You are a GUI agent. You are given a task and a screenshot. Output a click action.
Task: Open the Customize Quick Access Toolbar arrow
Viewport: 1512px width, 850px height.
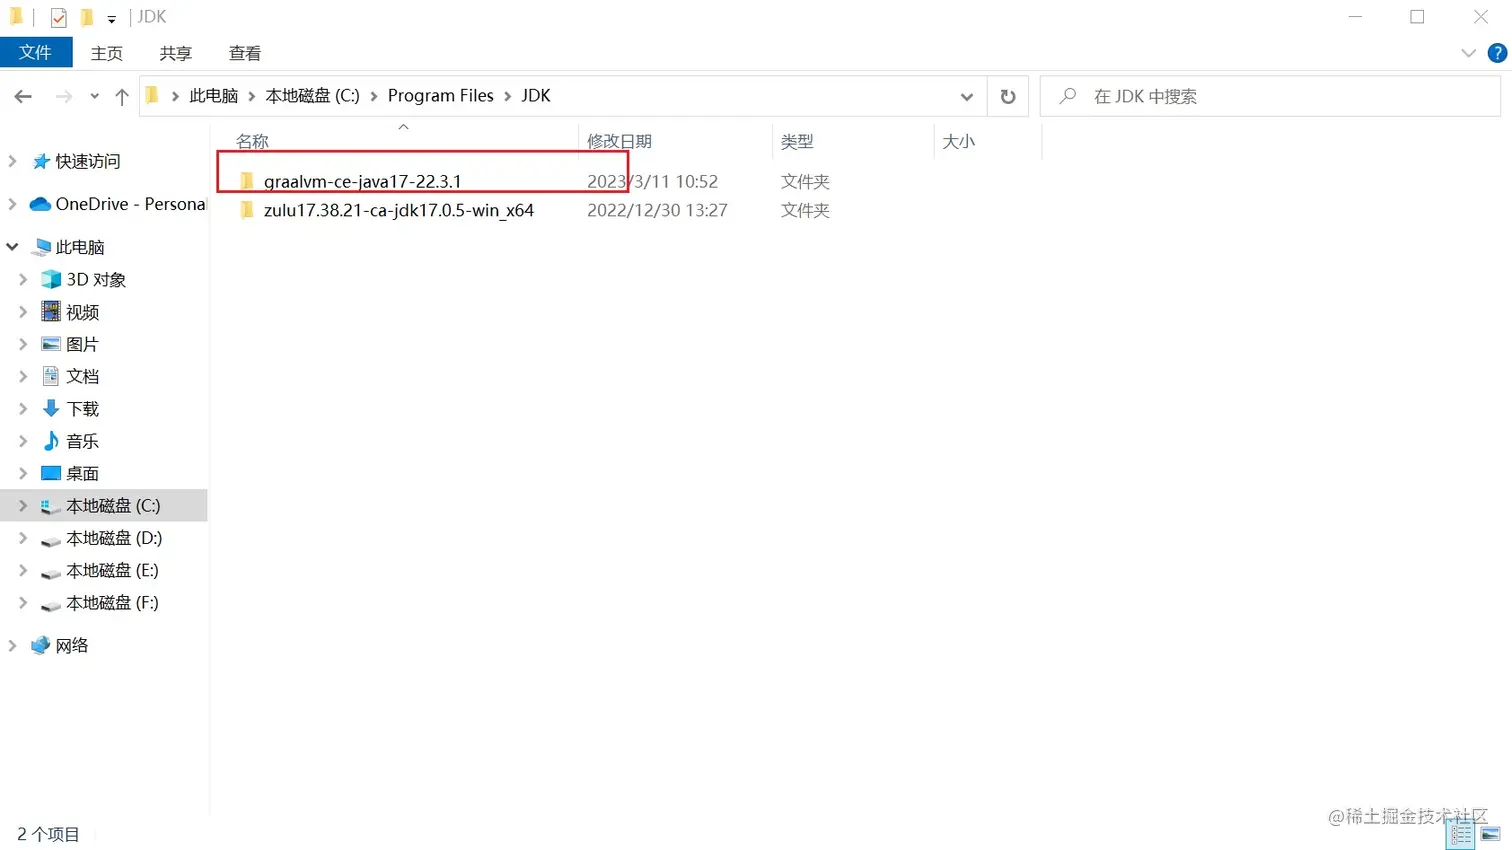111,19
